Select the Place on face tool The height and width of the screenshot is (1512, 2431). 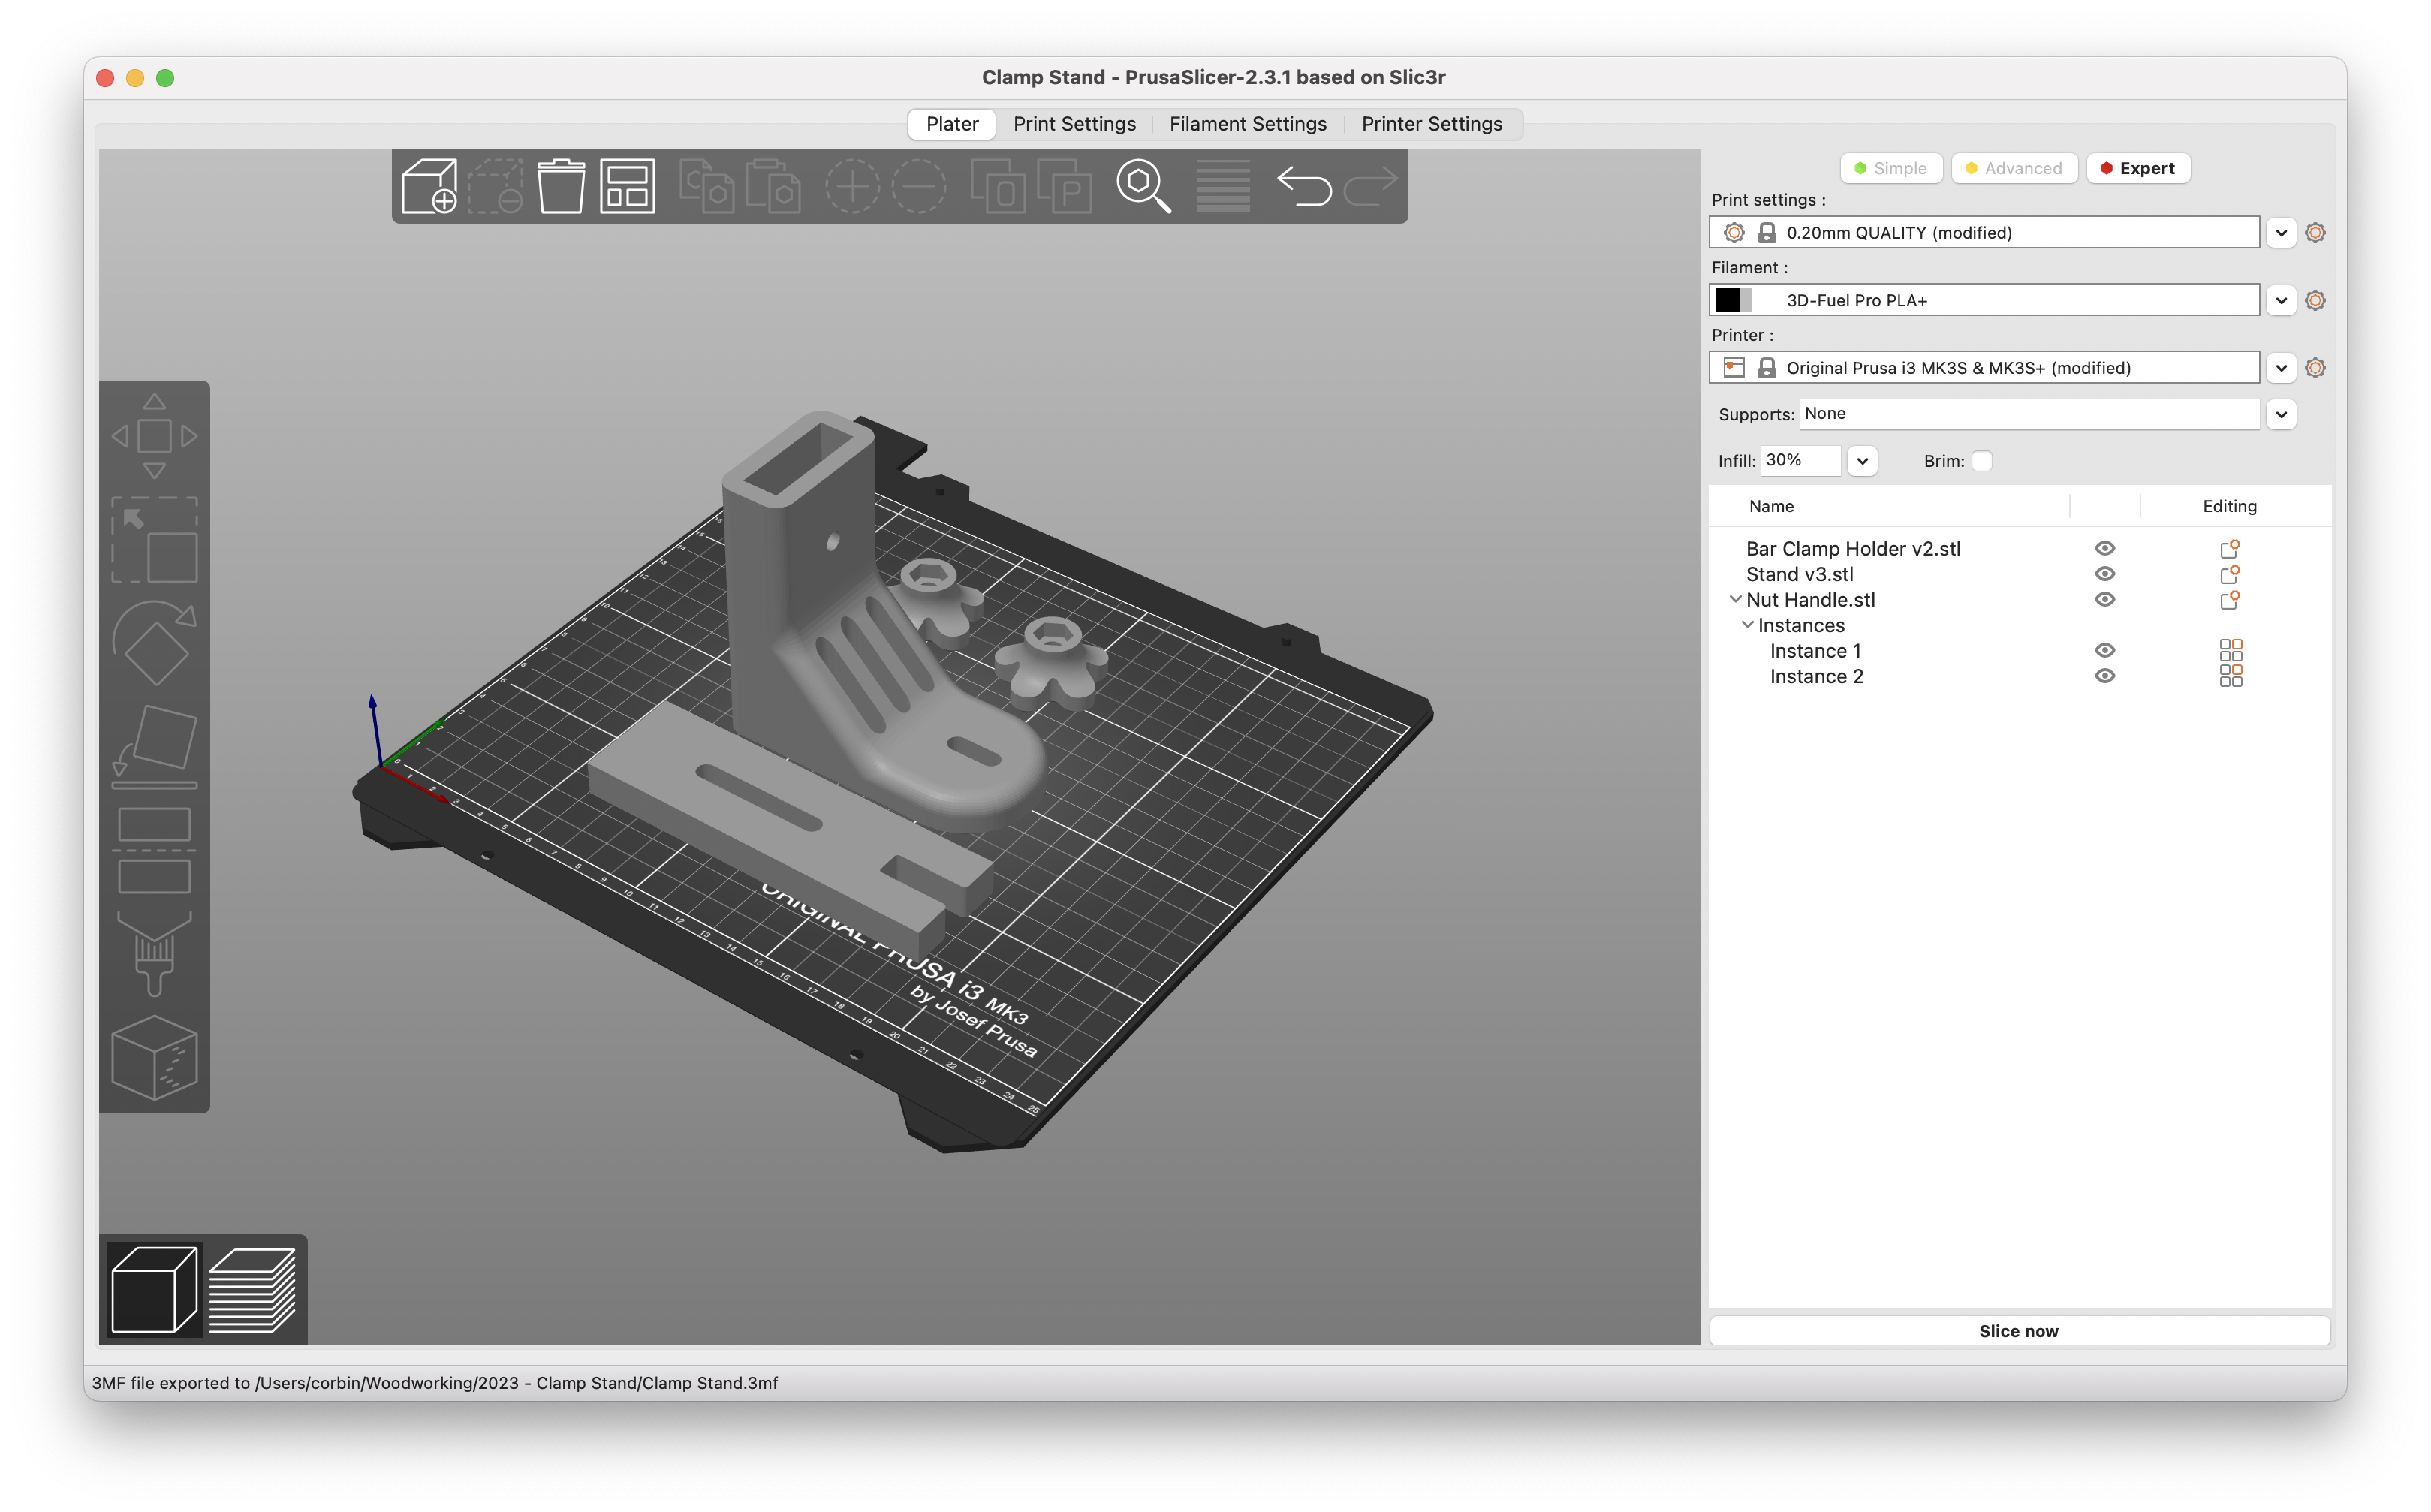(154, 747)
